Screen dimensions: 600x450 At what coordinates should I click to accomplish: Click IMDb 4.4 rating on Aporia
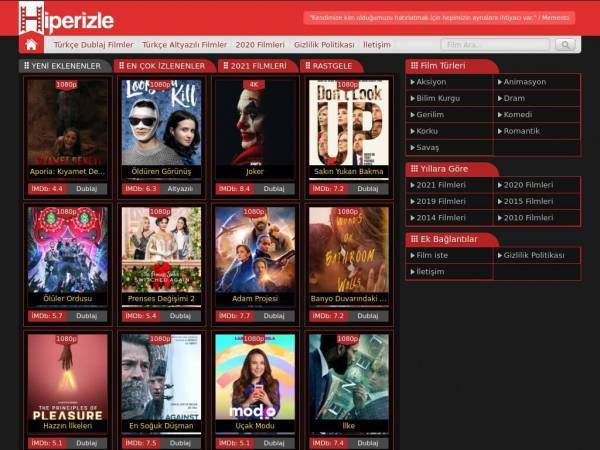[x=47, y=189]
